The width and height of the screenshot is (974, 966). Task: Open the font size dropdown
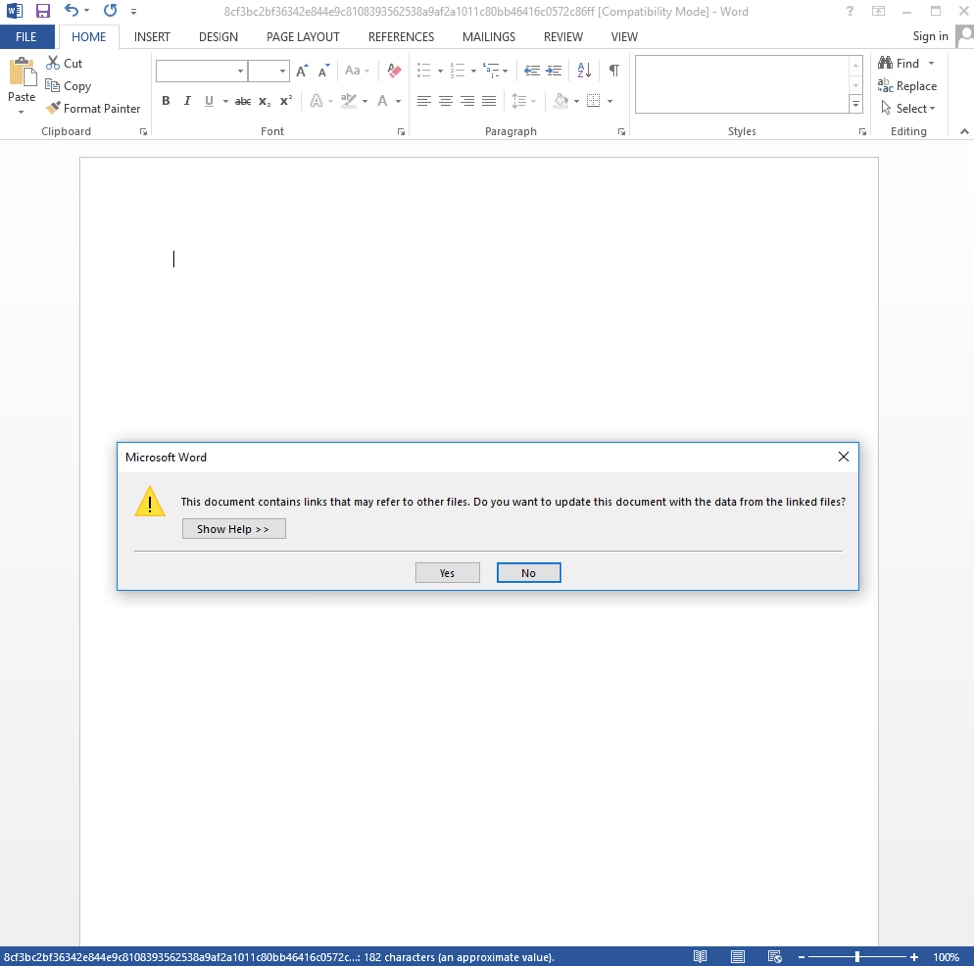tap(282, 71)
